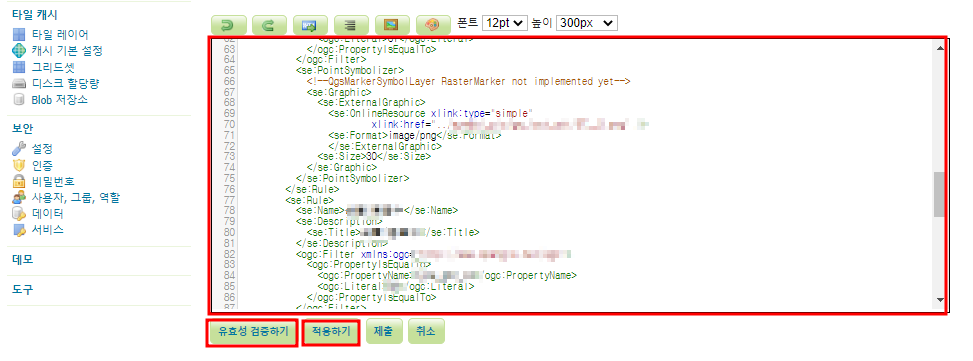Click the <se:PointSymbolizer> opening tag line
Screen dimensions: 973x361
coord(350,71)
